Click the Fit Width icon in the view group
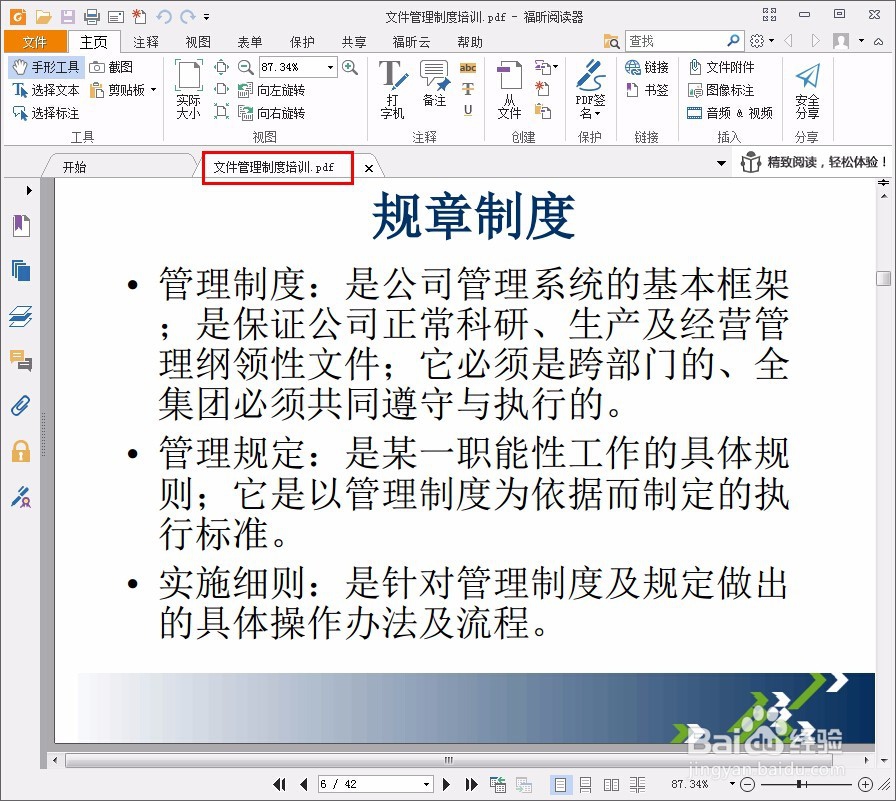The height and width of the screenshot is (801, 896). click(x=221, y=90)
